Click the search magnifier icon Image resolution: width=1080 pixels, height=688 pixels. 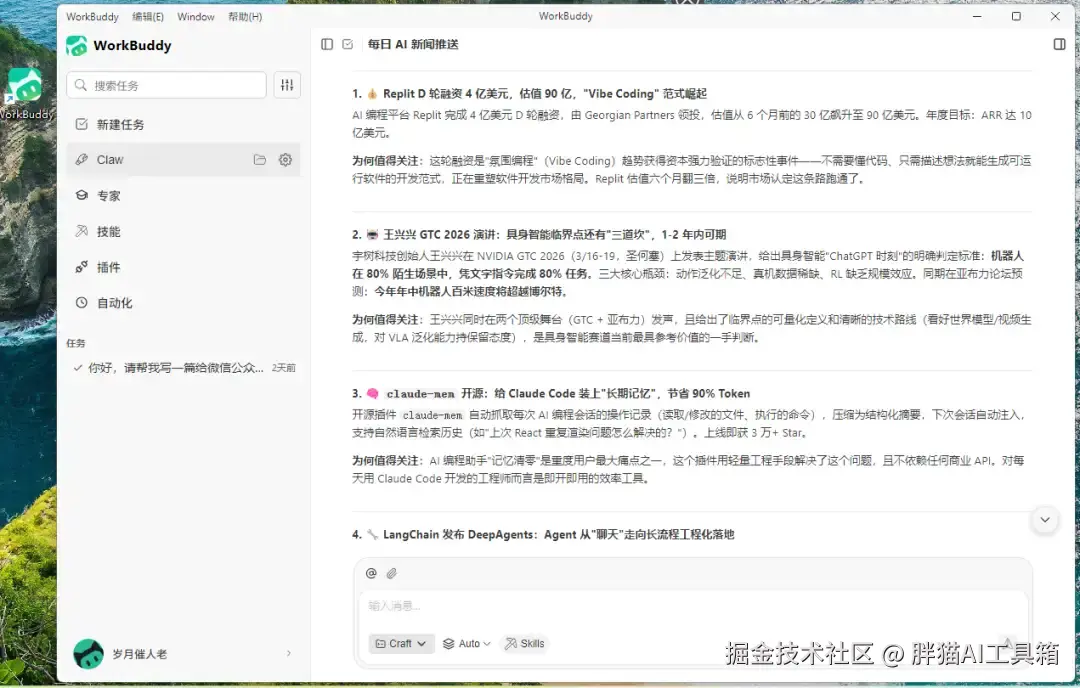coord(81,85)
